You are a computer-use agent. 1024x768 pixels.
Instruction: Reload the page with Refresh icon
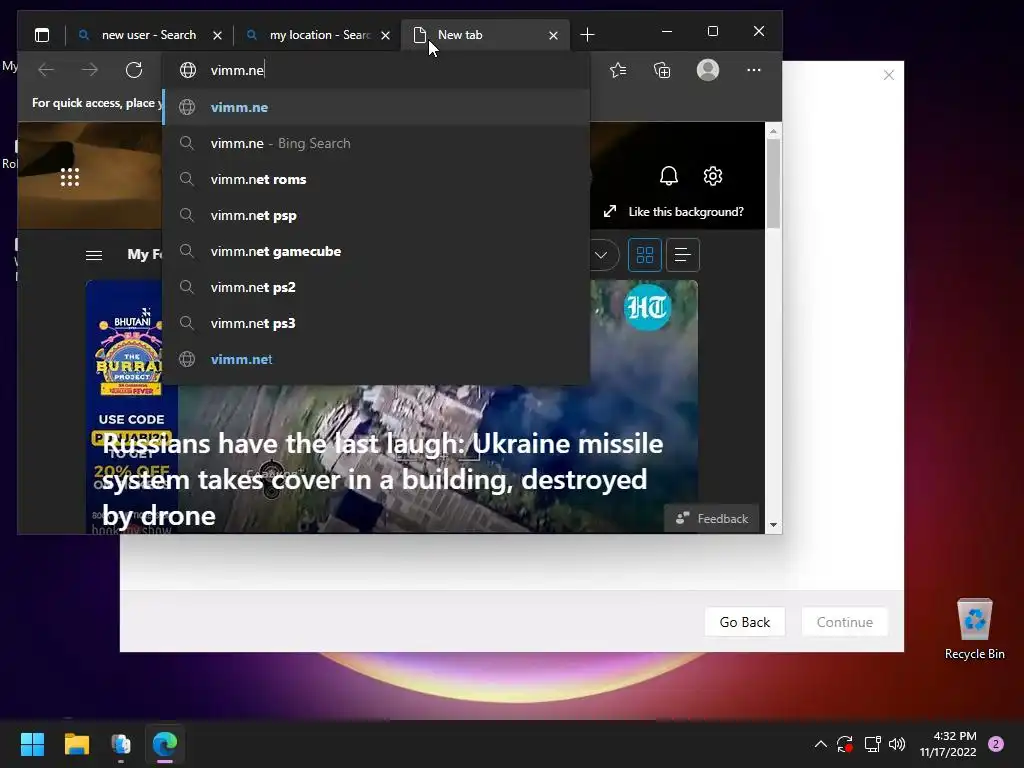[x=134, y=70]
